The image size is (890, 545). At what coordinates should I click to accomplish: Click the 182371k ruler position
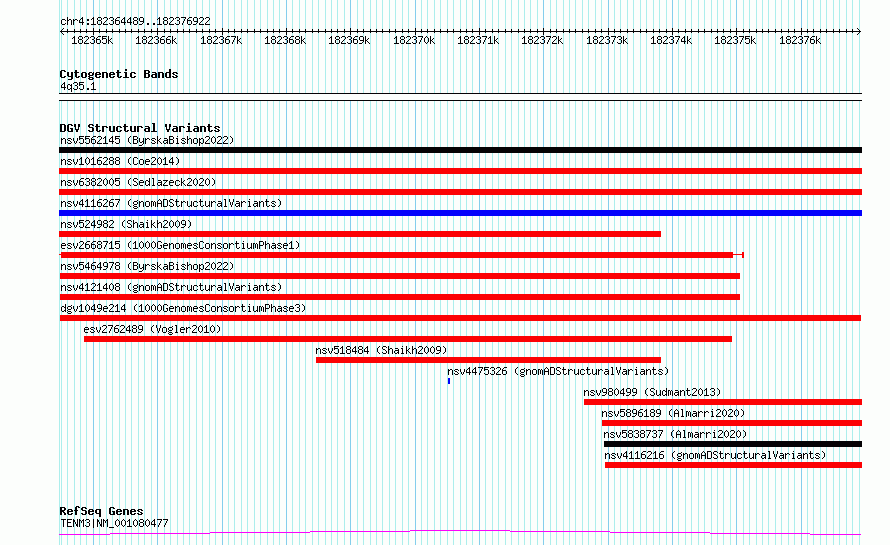point(478,40)
